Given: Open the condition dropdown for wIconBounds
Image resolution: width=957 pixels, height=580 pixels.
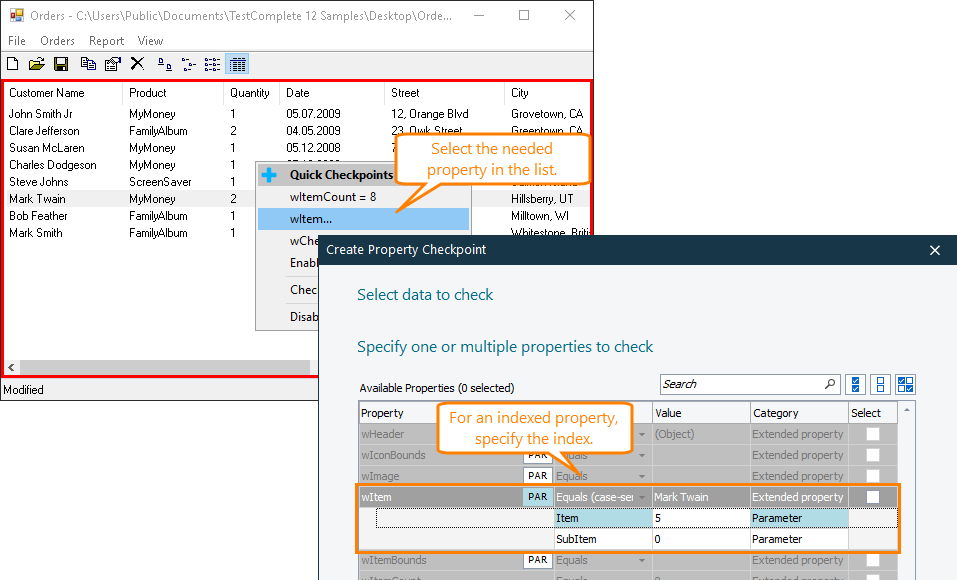Looking at the screenshot, I should pyautogui.click(x=641, y=454).
